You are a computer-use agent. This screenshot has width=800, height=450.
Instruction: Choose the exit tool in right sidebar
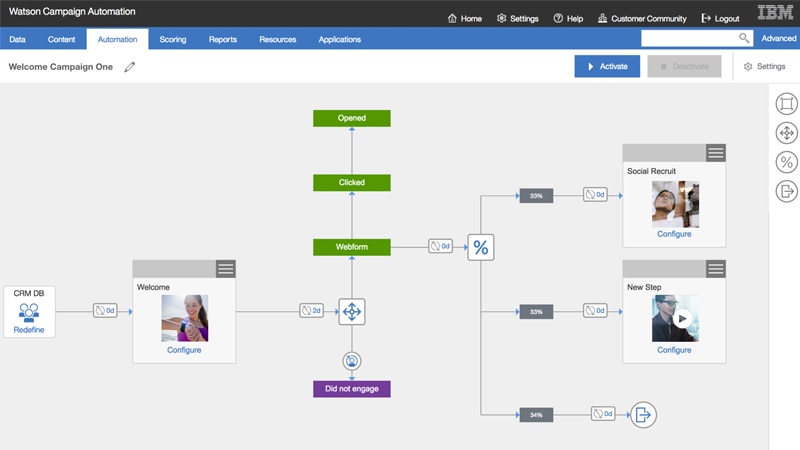[786, 191]
